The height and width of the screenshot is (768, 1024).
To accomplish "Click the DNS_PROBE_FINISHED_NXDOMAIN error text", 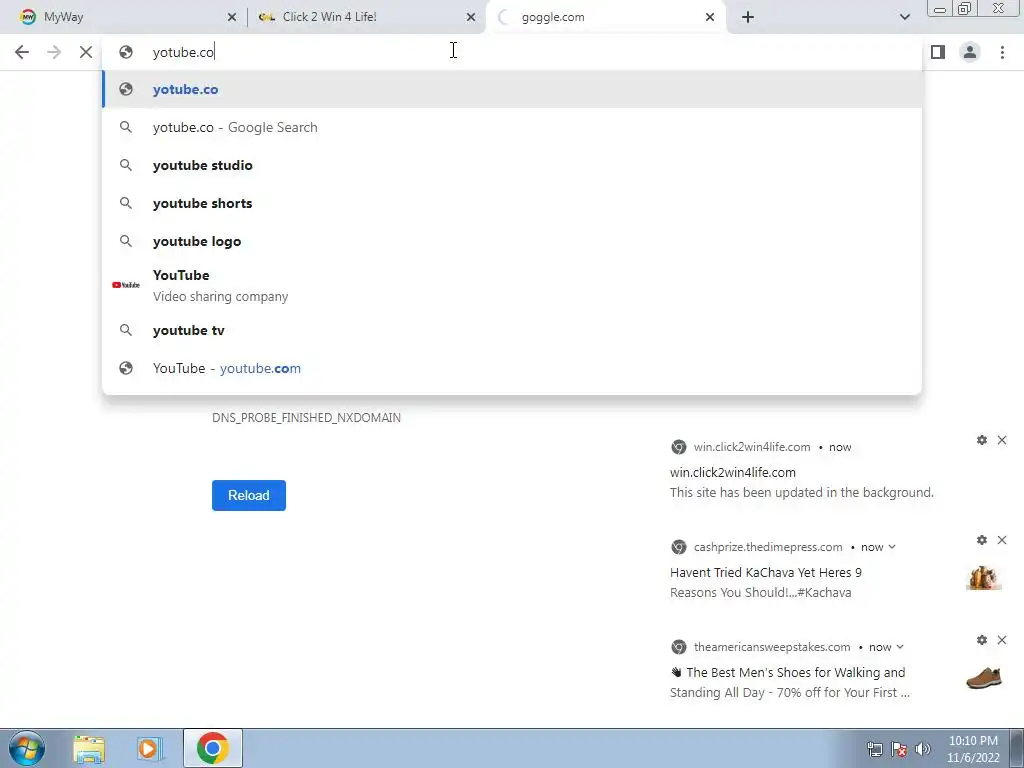I will pyautogui.click(x=306, y=417).
